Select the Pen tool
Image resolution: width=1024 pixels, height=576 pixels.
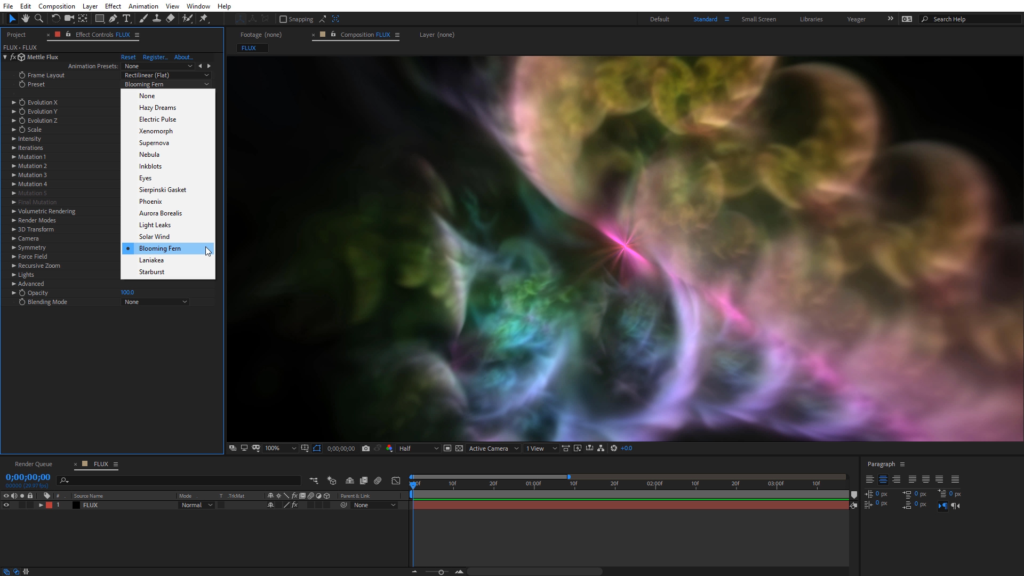(113, 18)
